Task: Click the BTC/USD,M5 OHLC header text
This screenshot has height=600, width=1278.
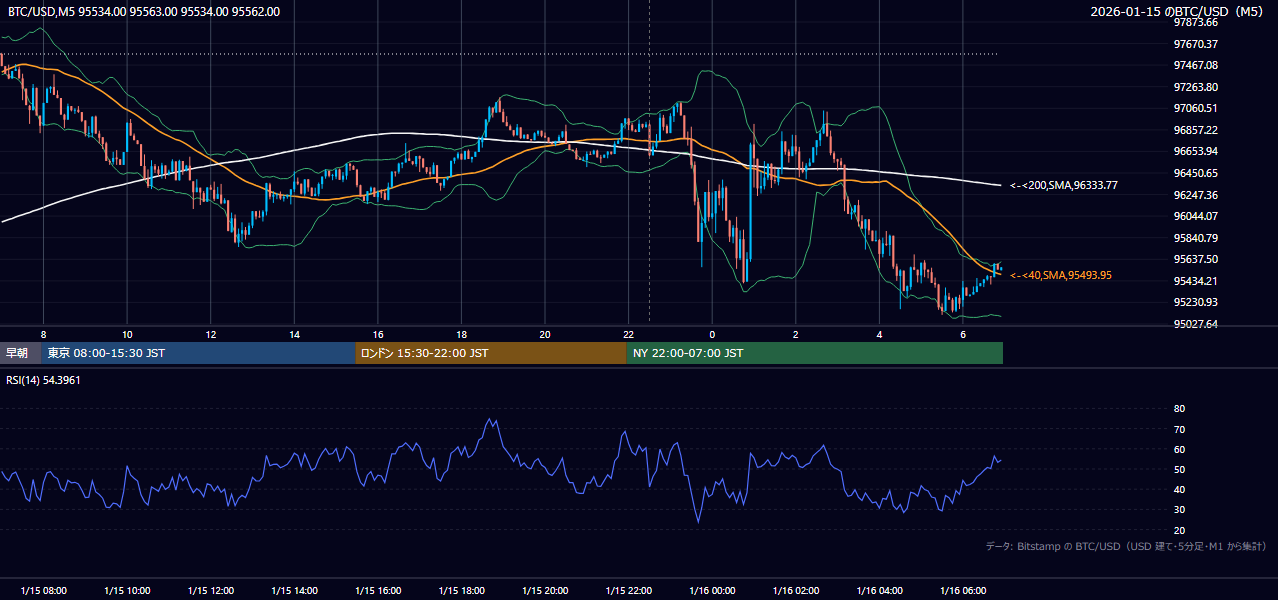Action: coord(144,11)
